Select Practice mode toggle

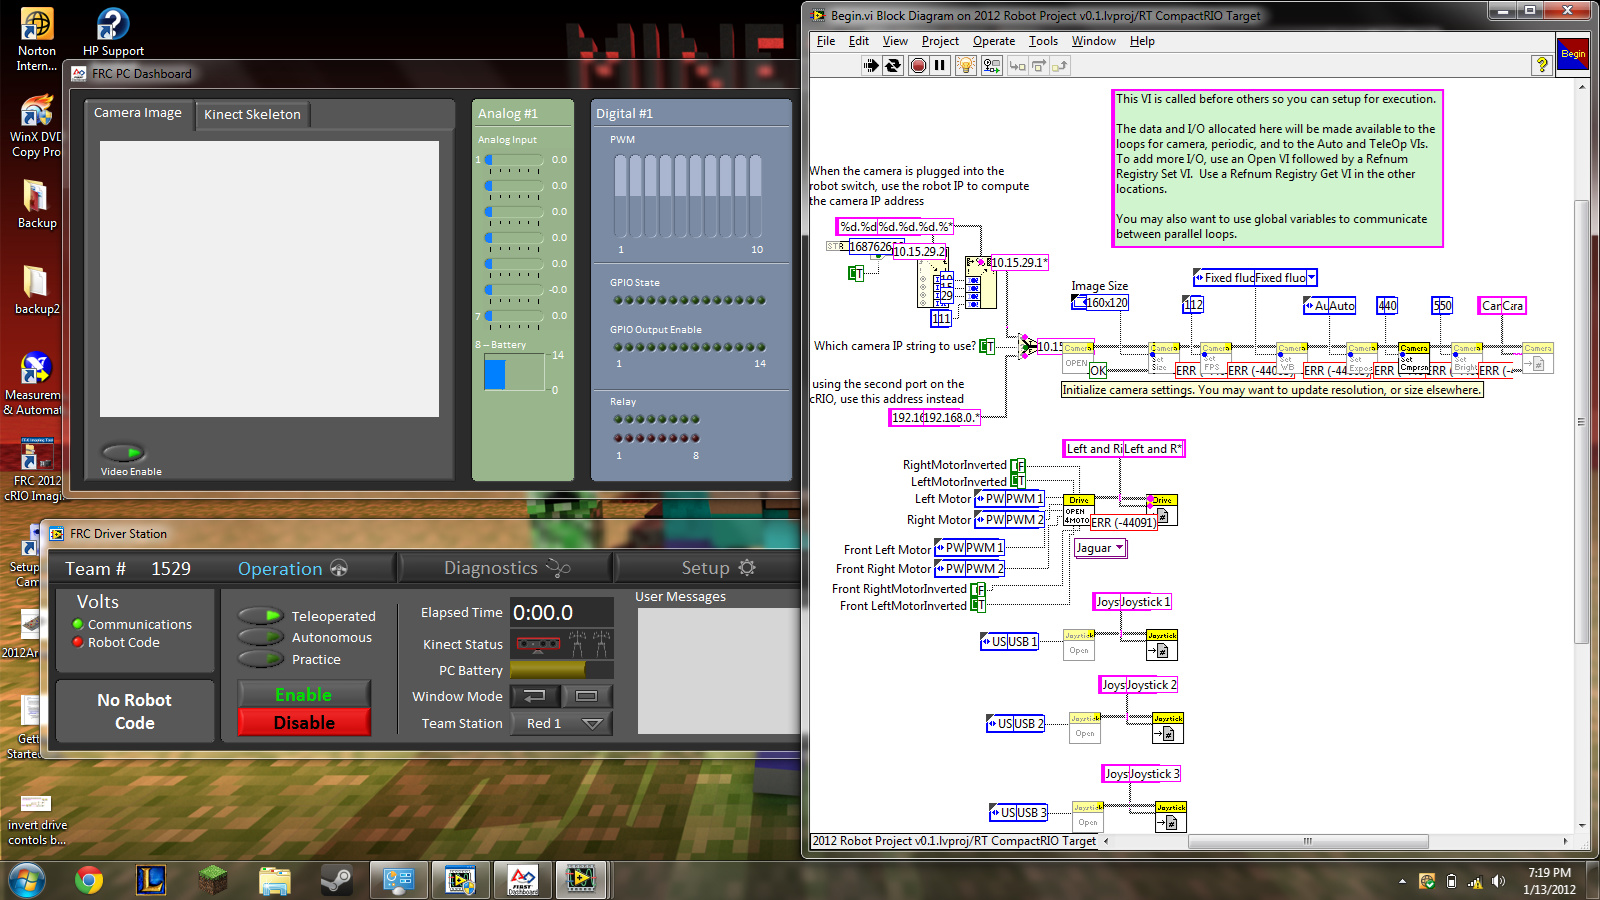coord(260,659)
